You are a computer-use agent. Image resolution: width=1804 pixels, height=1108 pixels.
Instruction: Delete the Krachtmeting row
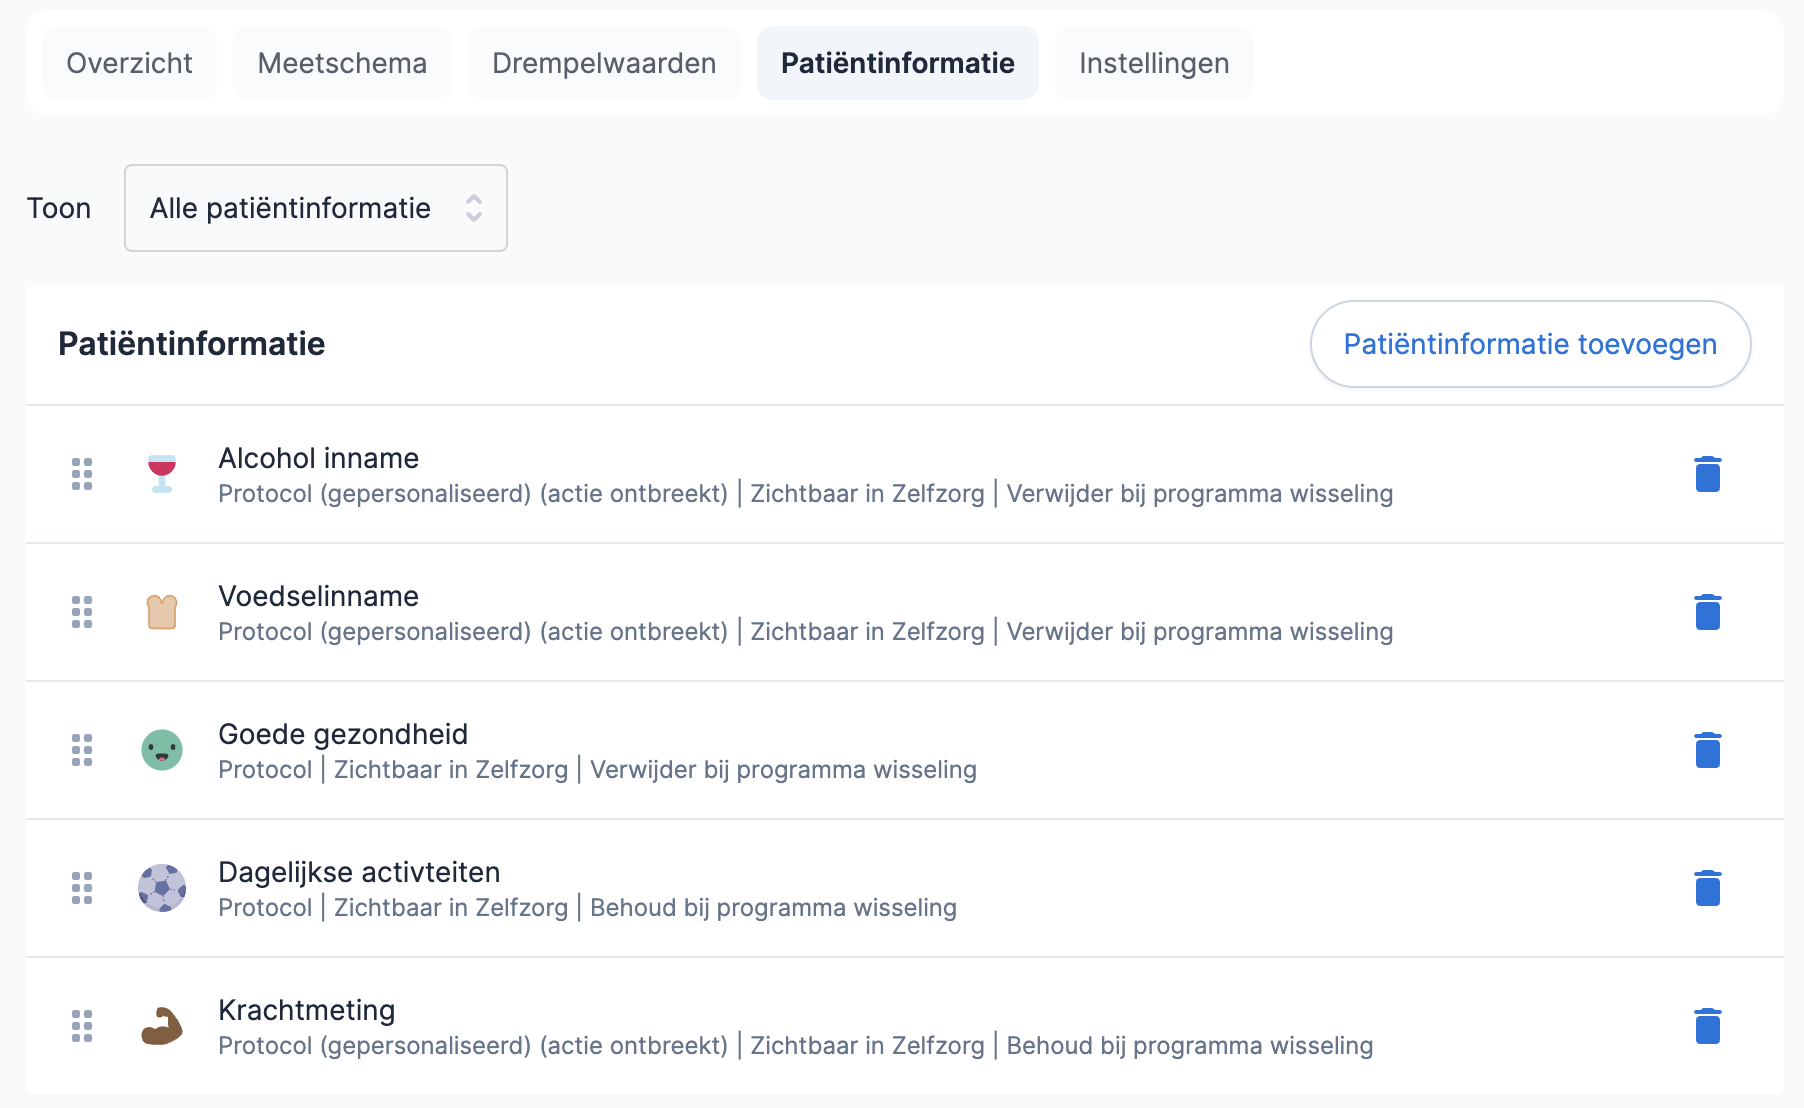(x=1707, y=1026)
